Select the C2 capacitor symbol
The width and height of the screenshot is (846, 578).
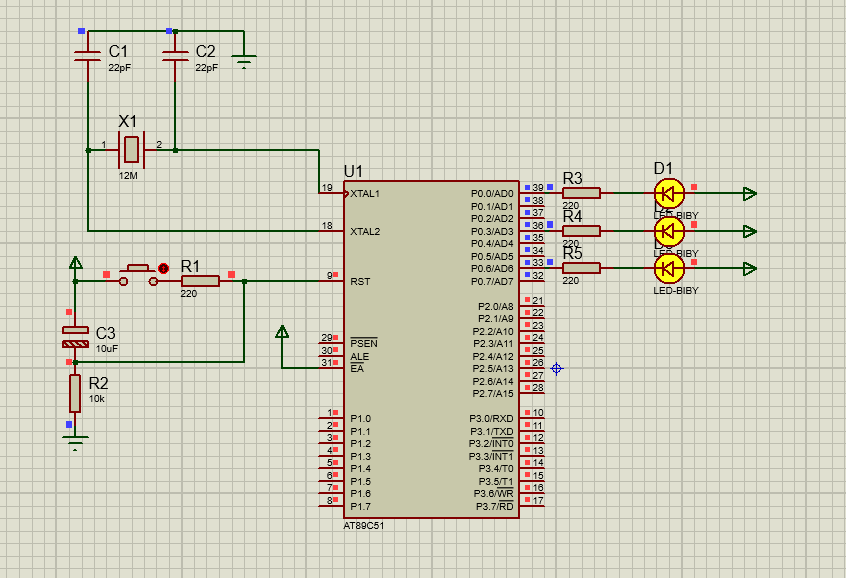click(175, 56)
